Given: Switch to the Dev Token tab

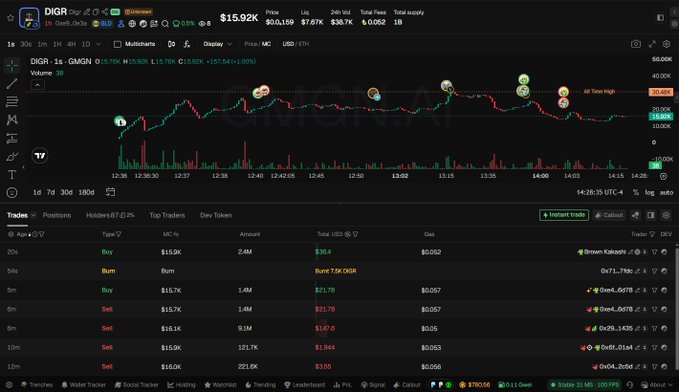Looking at the screenshot, I should [216, 215].
